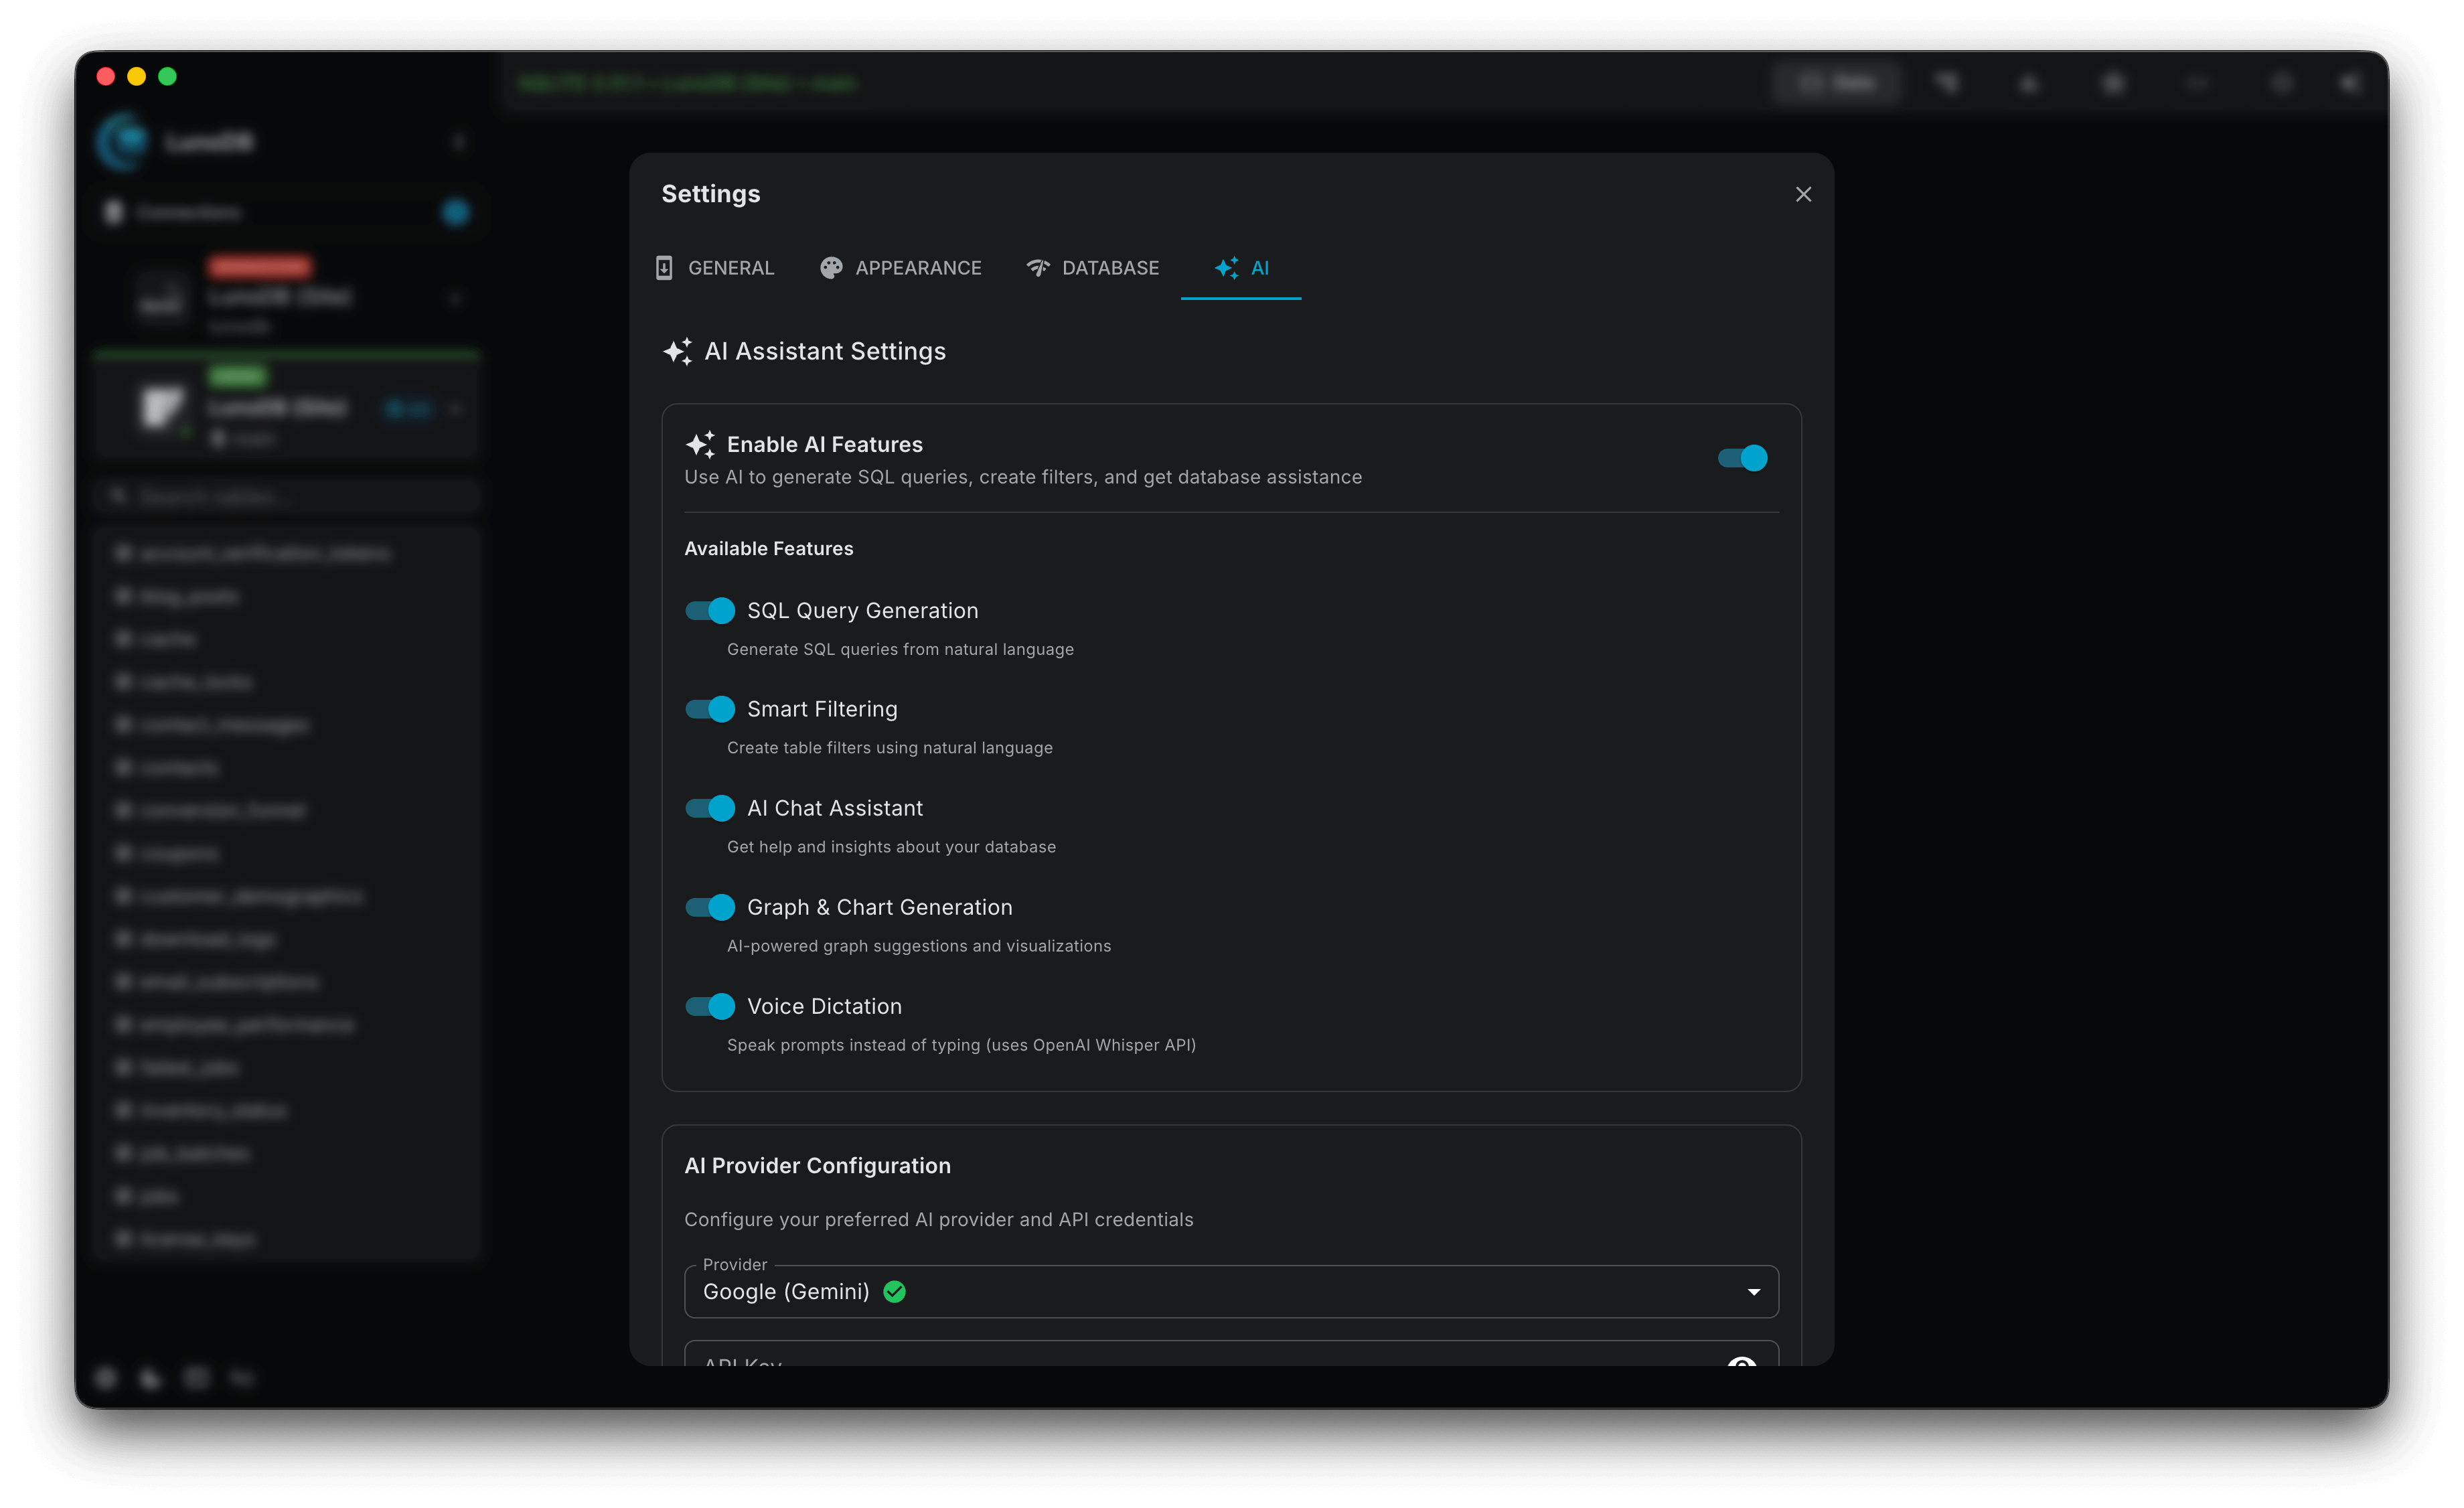This screenshot has height=1508, width=2464.
Task: Click the yellow macOS minimize window button
Action: tap(137, 77)
